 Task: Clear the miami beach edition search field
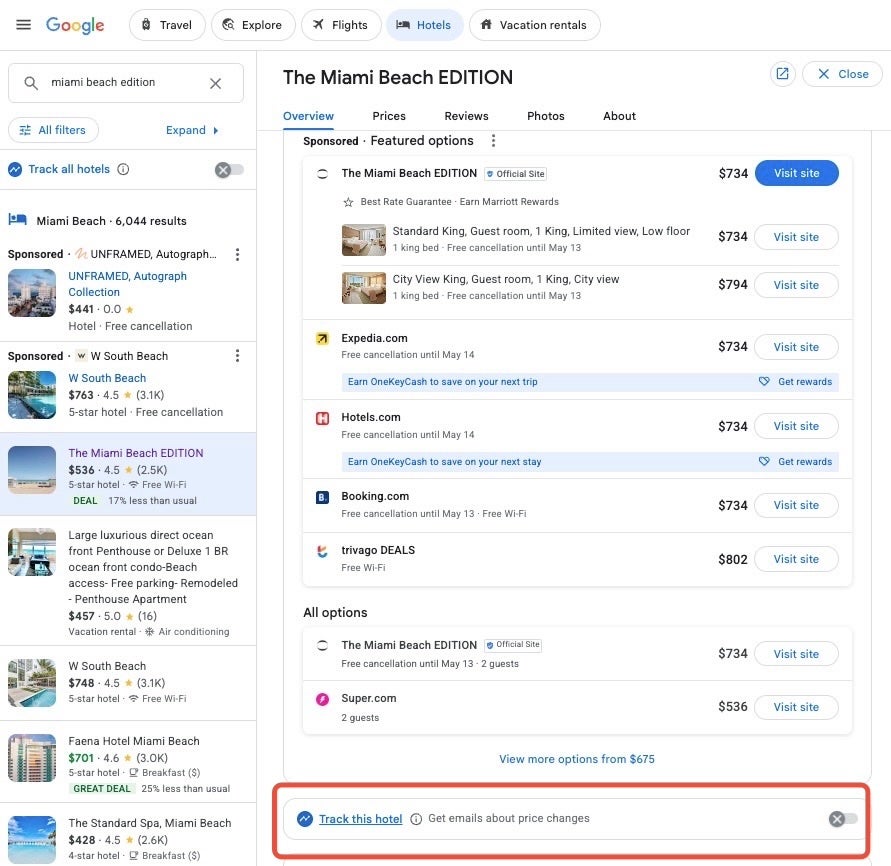[x=215, y=83]
